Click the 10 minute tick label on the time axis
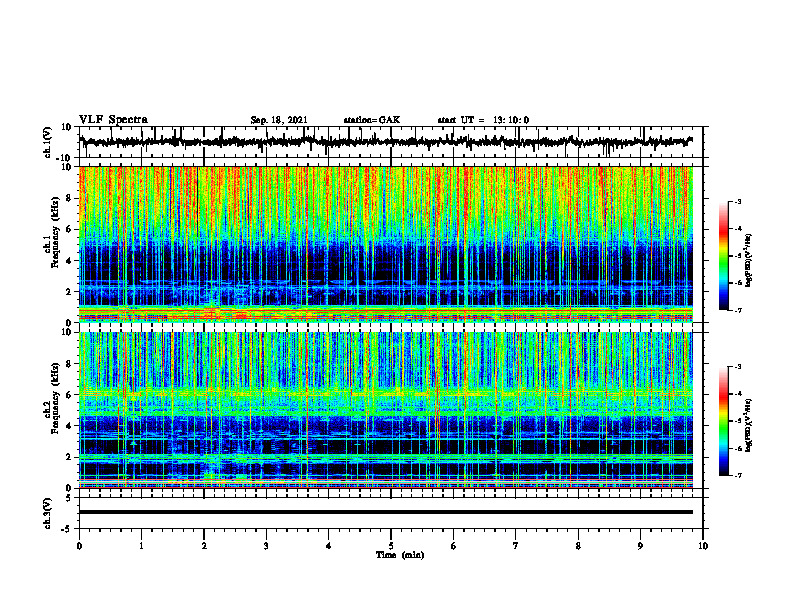Screen dimensions: 792x612 pos(703,546)
